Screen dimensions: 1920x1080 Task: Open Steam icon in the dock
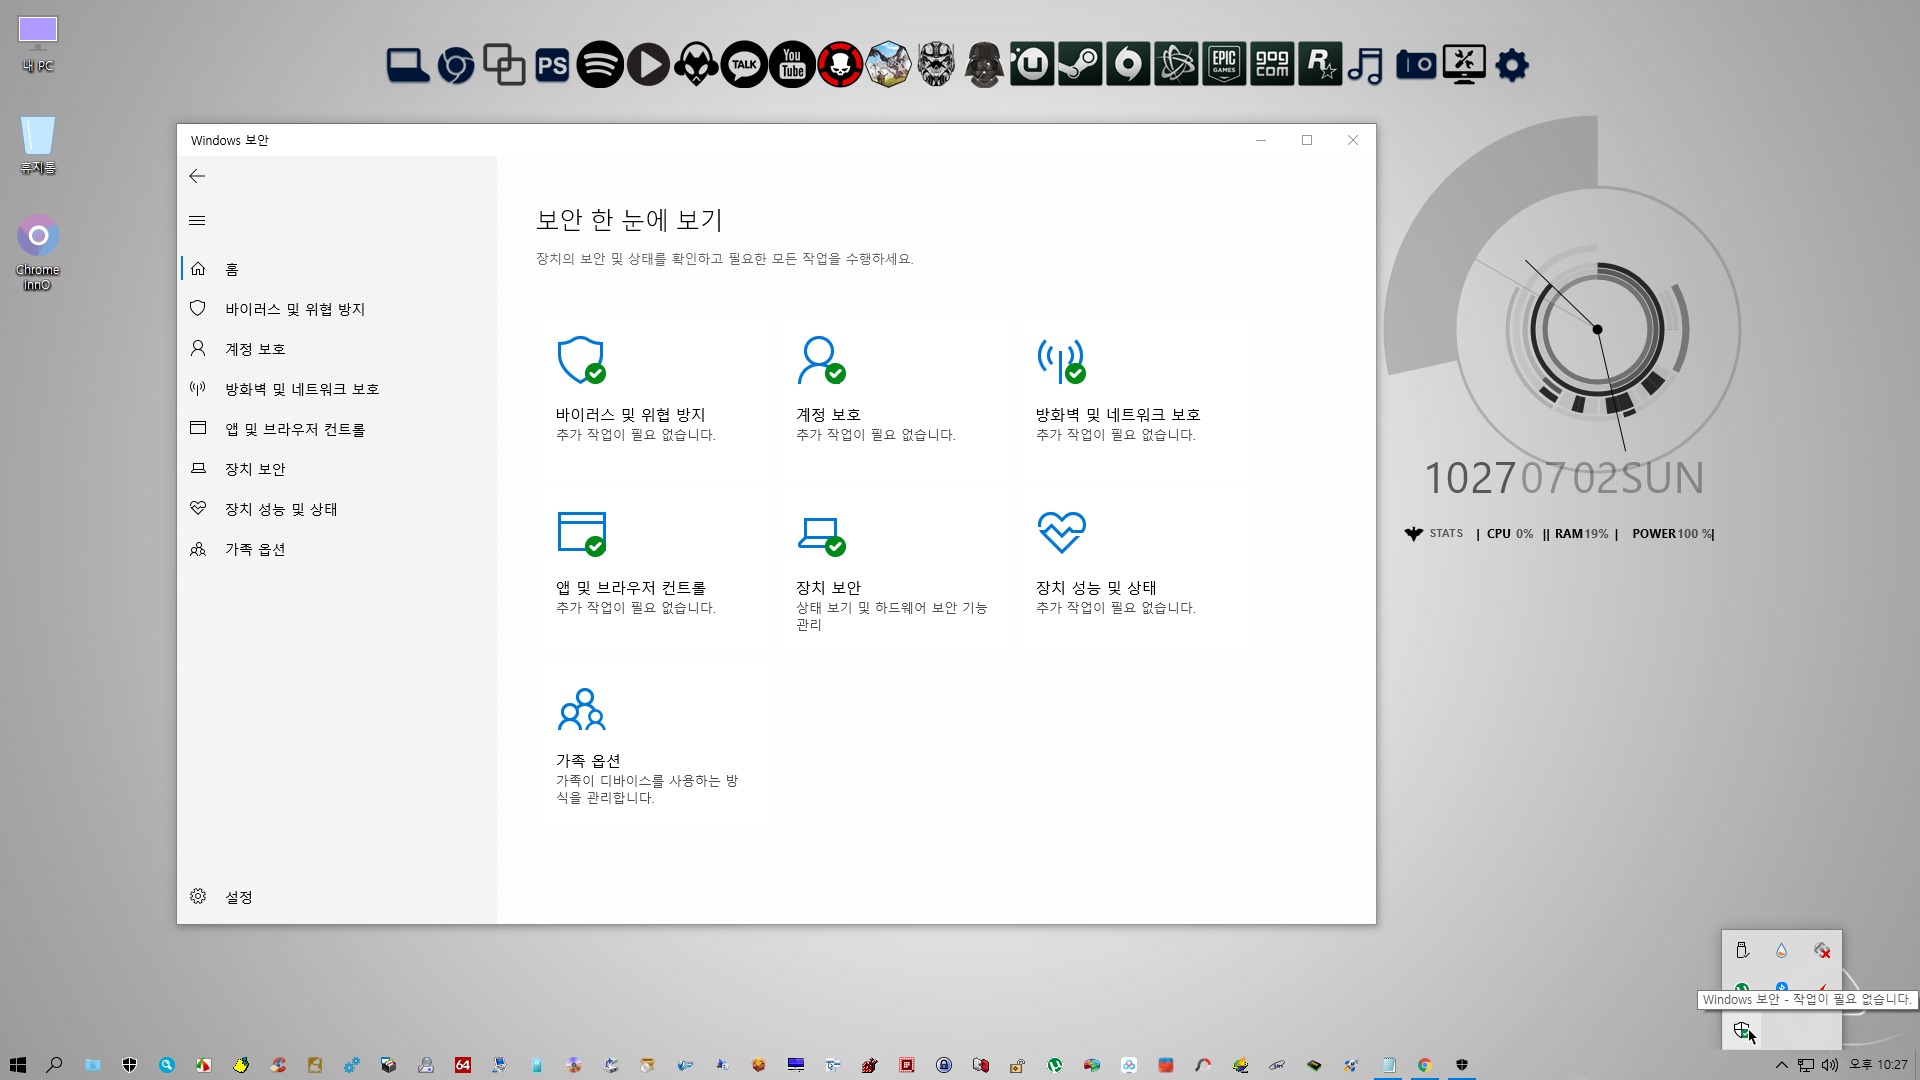click(x=1080, y=65)
